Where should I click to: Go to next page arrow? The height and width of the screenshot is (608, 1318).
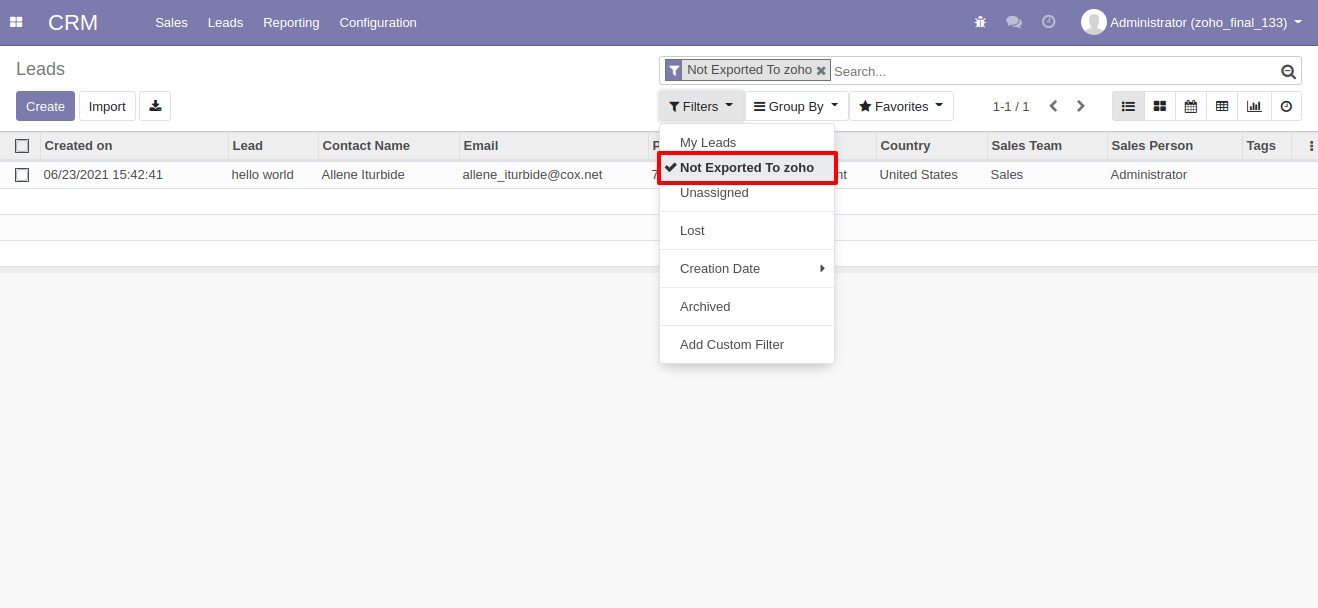click(x=1080, y=106)
